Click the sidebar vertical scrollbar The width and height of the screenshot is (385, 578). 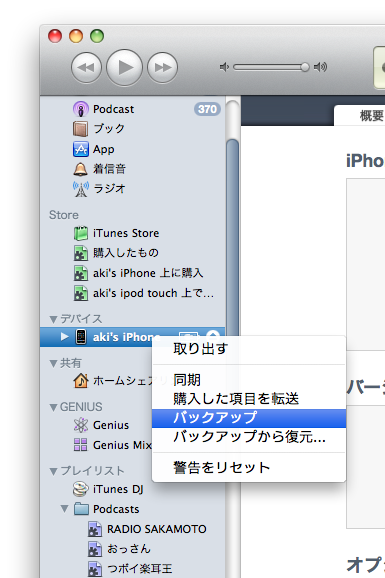[232, 236]
